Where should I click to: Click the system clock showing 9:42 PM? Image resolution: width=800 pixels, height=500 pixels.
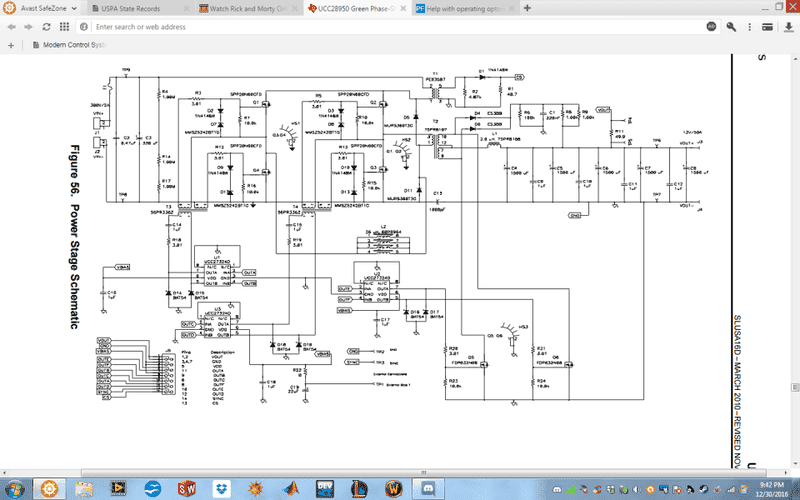pos(766,487)
